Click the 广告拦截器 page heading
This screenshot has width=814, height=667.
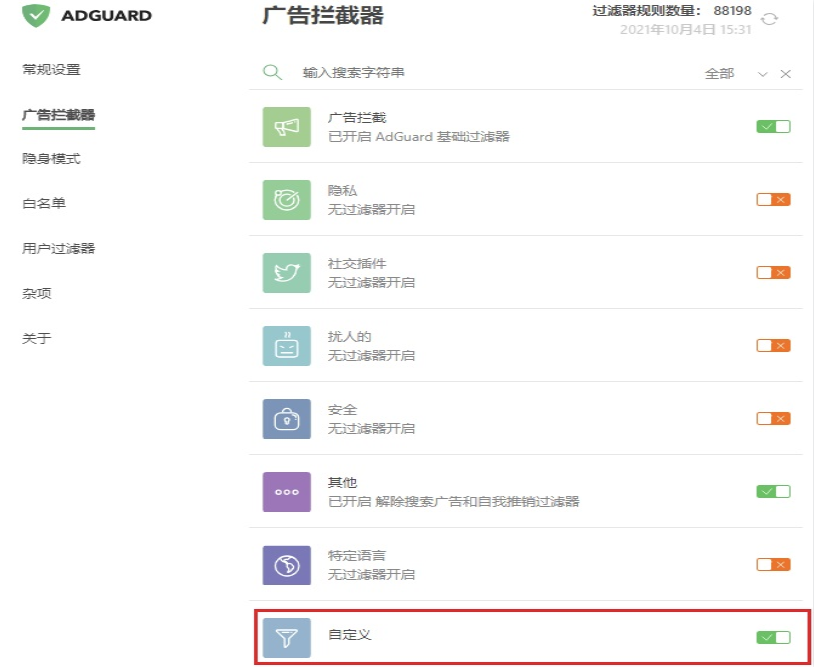tap(323, 15)
